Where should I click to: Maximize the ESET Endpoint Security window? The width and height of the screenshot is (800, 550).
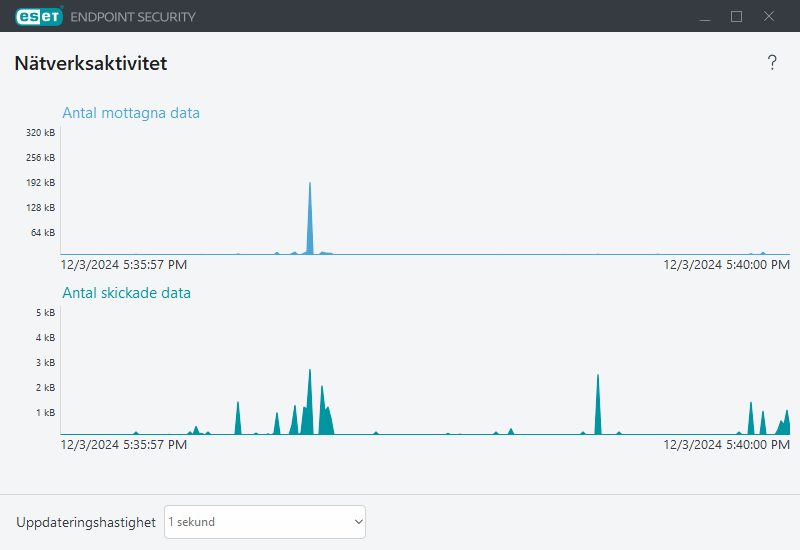click(x=737, y=16)
